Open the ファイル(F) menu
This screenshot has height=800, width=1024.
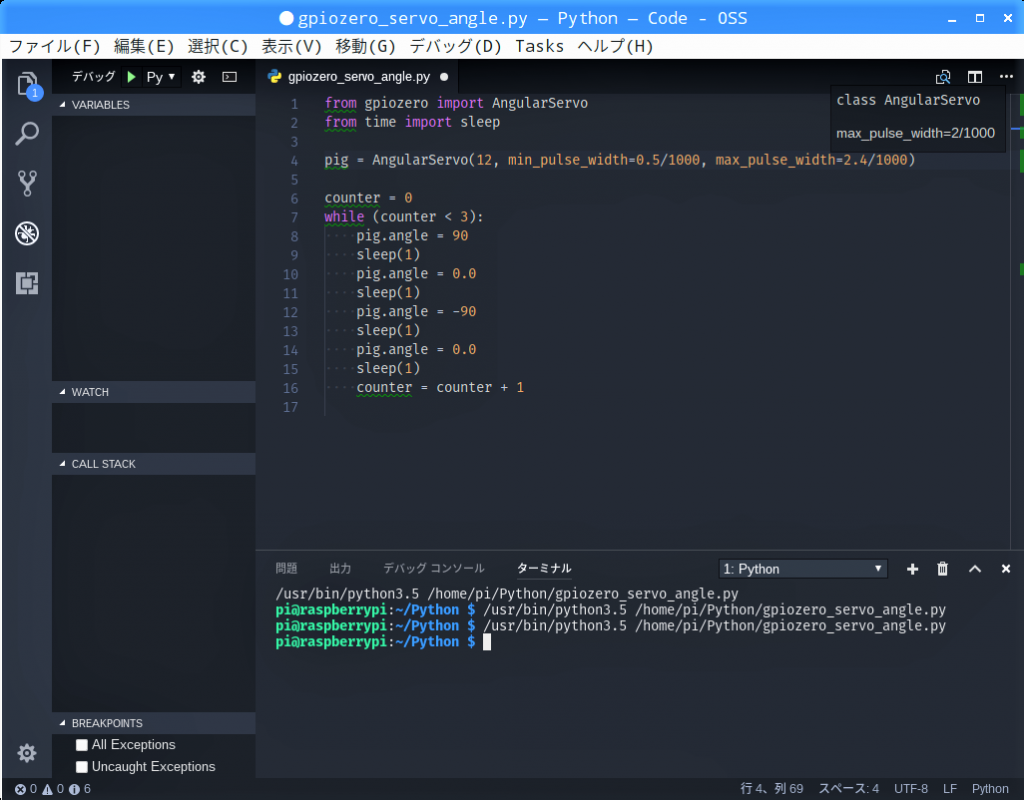[x=55, y=46]
